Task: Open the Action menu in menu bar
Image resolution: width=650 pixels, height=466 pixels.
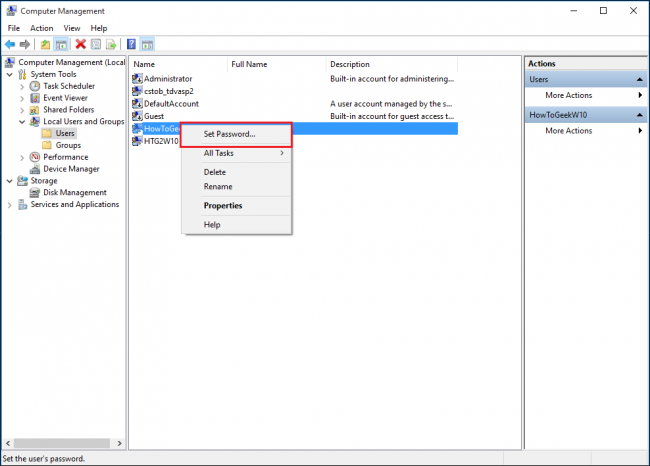Action: point(41,28)
